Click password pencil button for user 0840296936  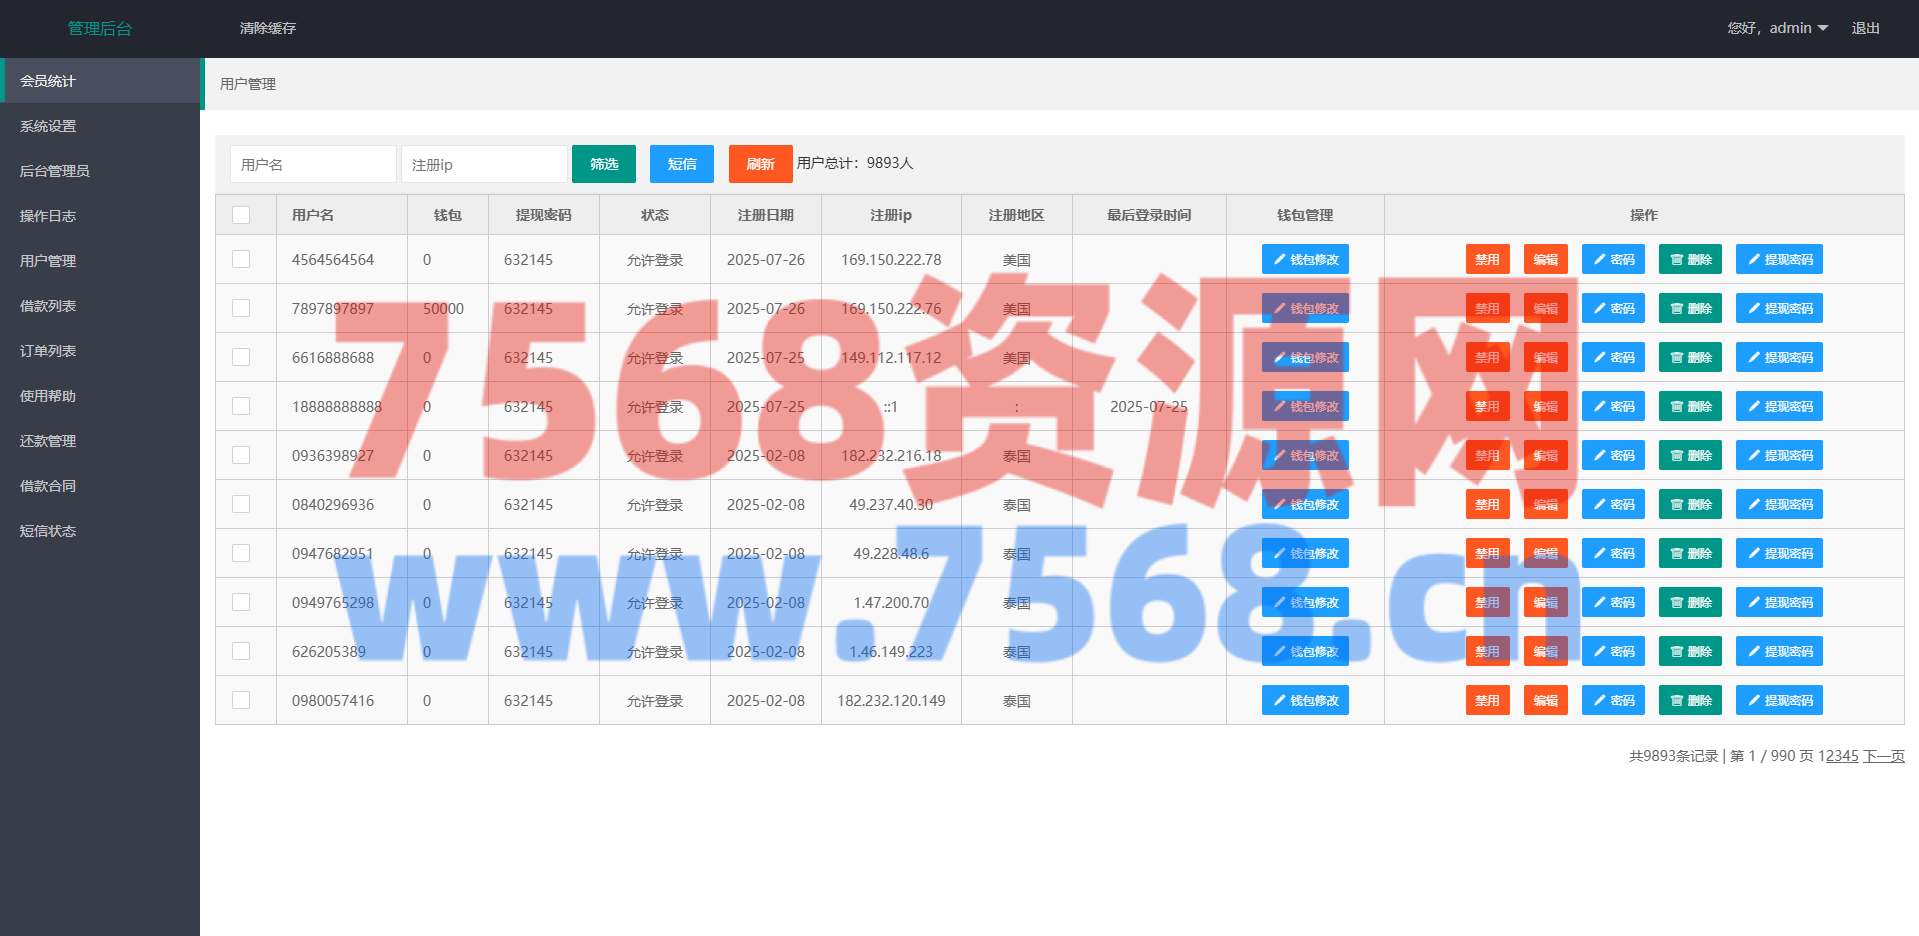tap(1612, 505)
